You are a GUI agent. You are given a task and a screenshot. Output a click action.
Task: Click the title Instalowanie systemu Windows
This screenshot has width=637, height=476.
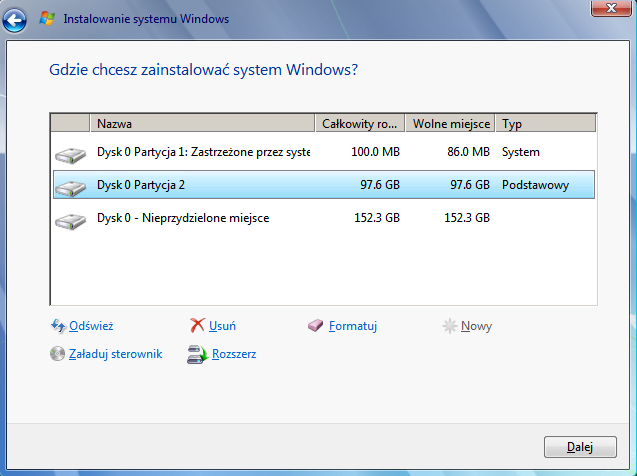(x=146, y=19)
